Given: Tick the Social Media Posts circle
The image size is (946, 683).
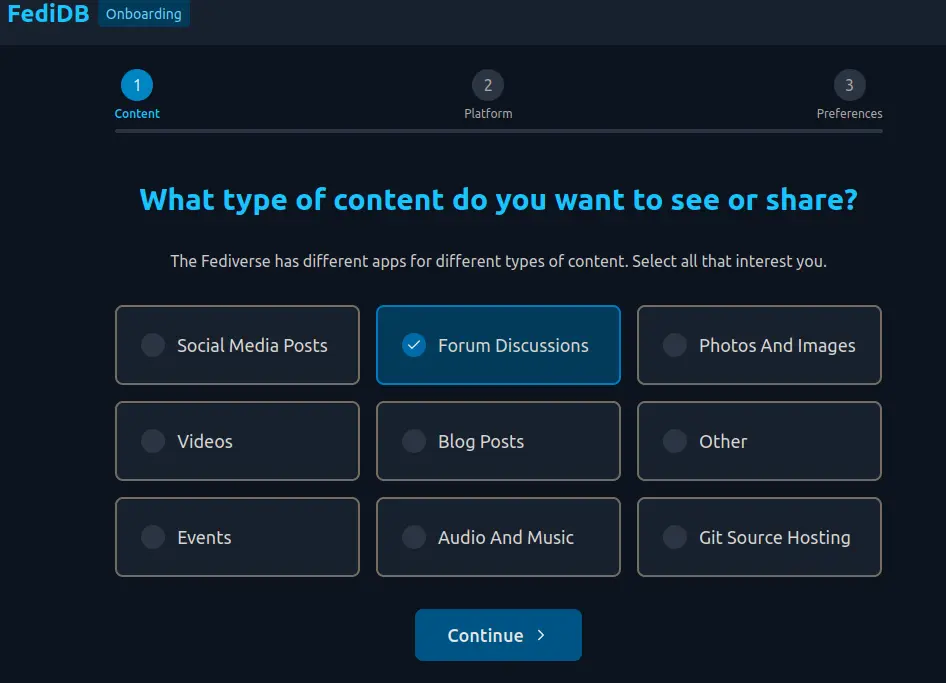Looking at the screenshot, I should click(x=153, y=345).
